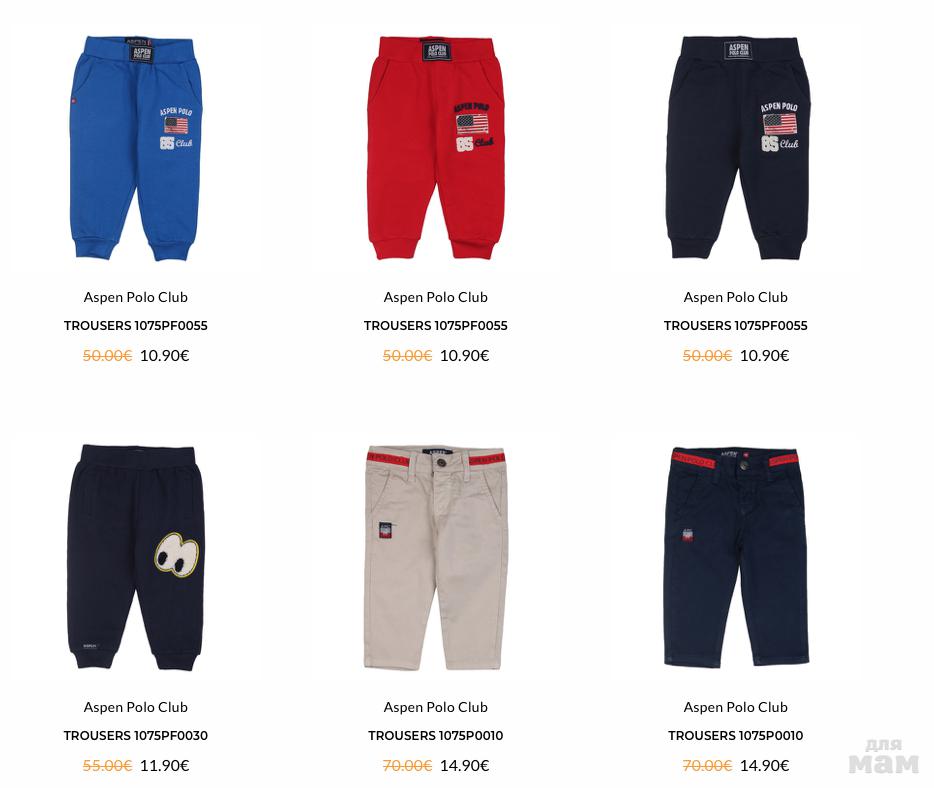934x788 pixels.
Task: Open TROUSERS 1075P0010 title under navy chinos
Action: (736, 736)
